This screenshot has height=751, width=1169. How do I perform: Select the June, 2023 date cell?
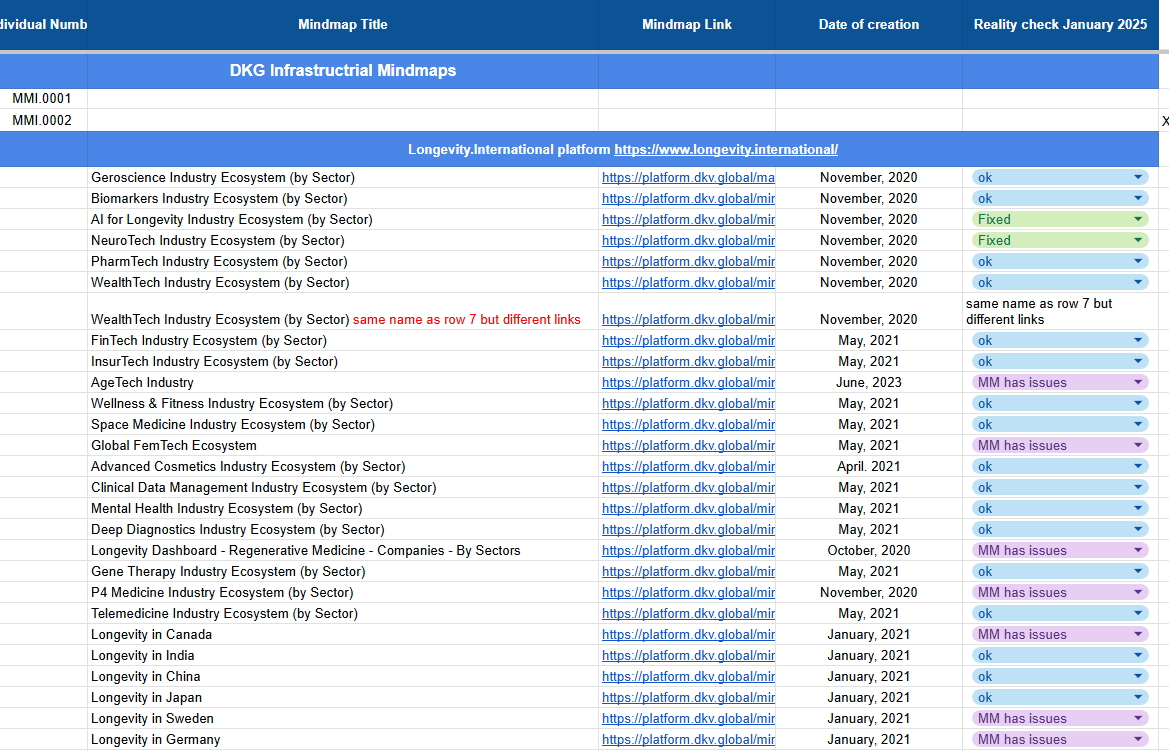tap(868, 383)
